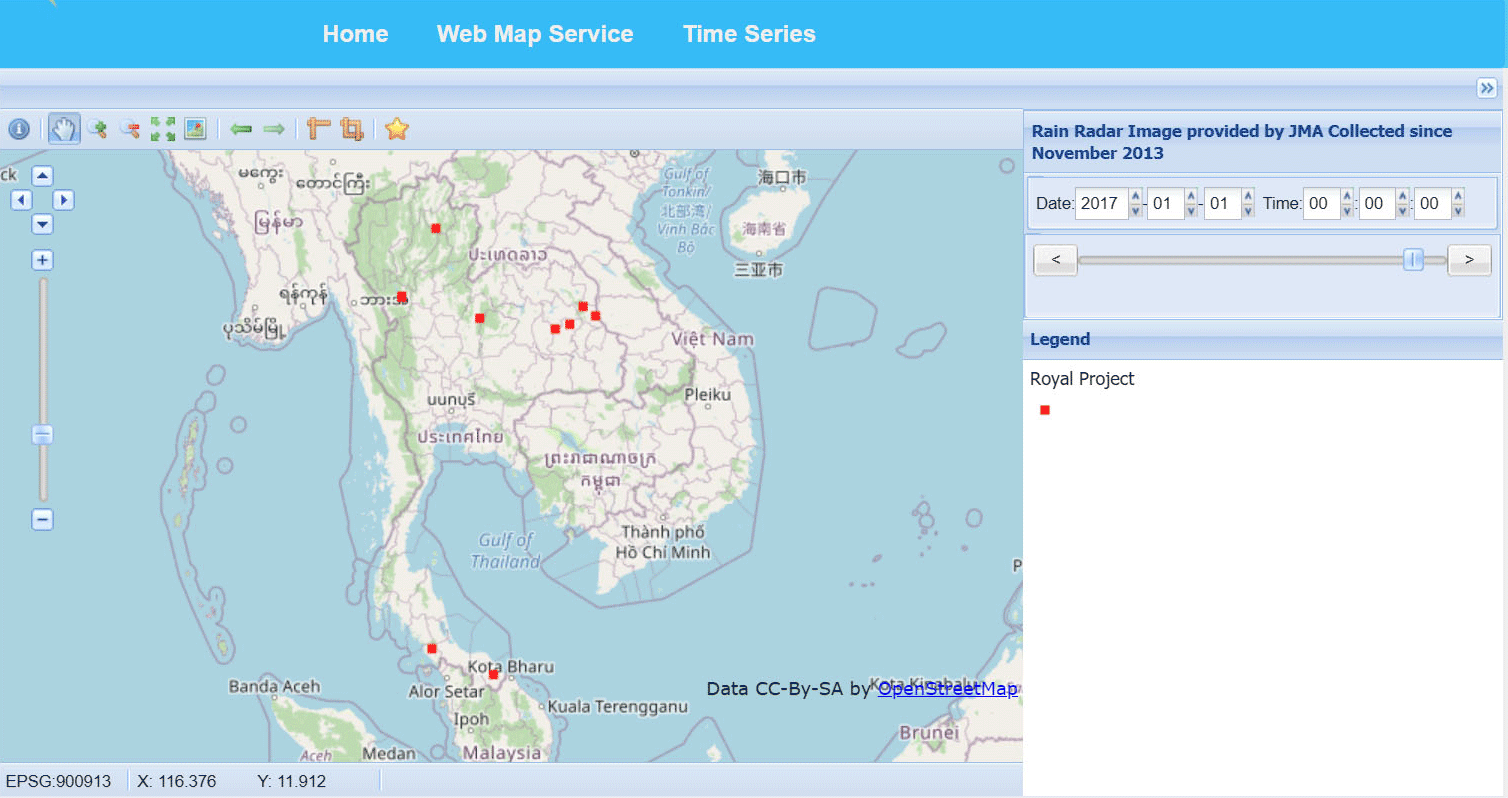The image size is (1508, 798).
Task: Decrease the month value spinner
Action: click(x=1190, y=210)
